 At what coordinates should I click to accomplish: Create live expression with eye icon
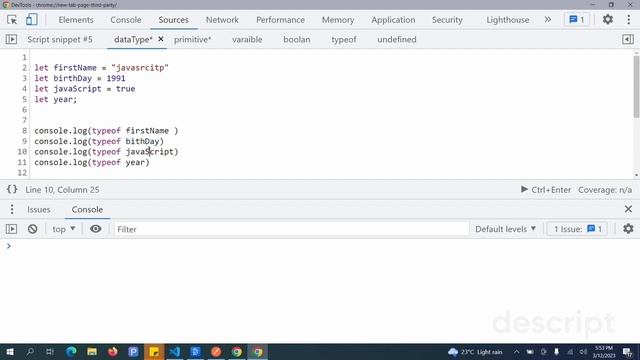point(96,229)
